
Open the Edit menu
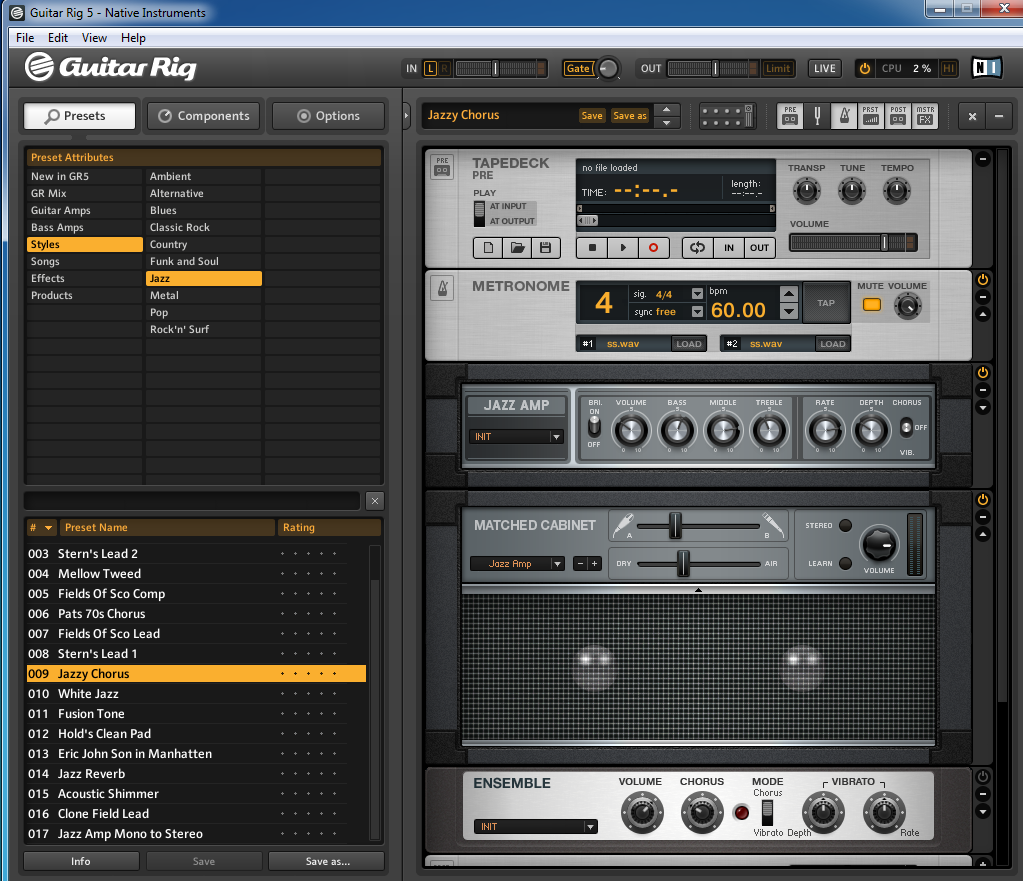pyautogui.click(x=57, y=38)
